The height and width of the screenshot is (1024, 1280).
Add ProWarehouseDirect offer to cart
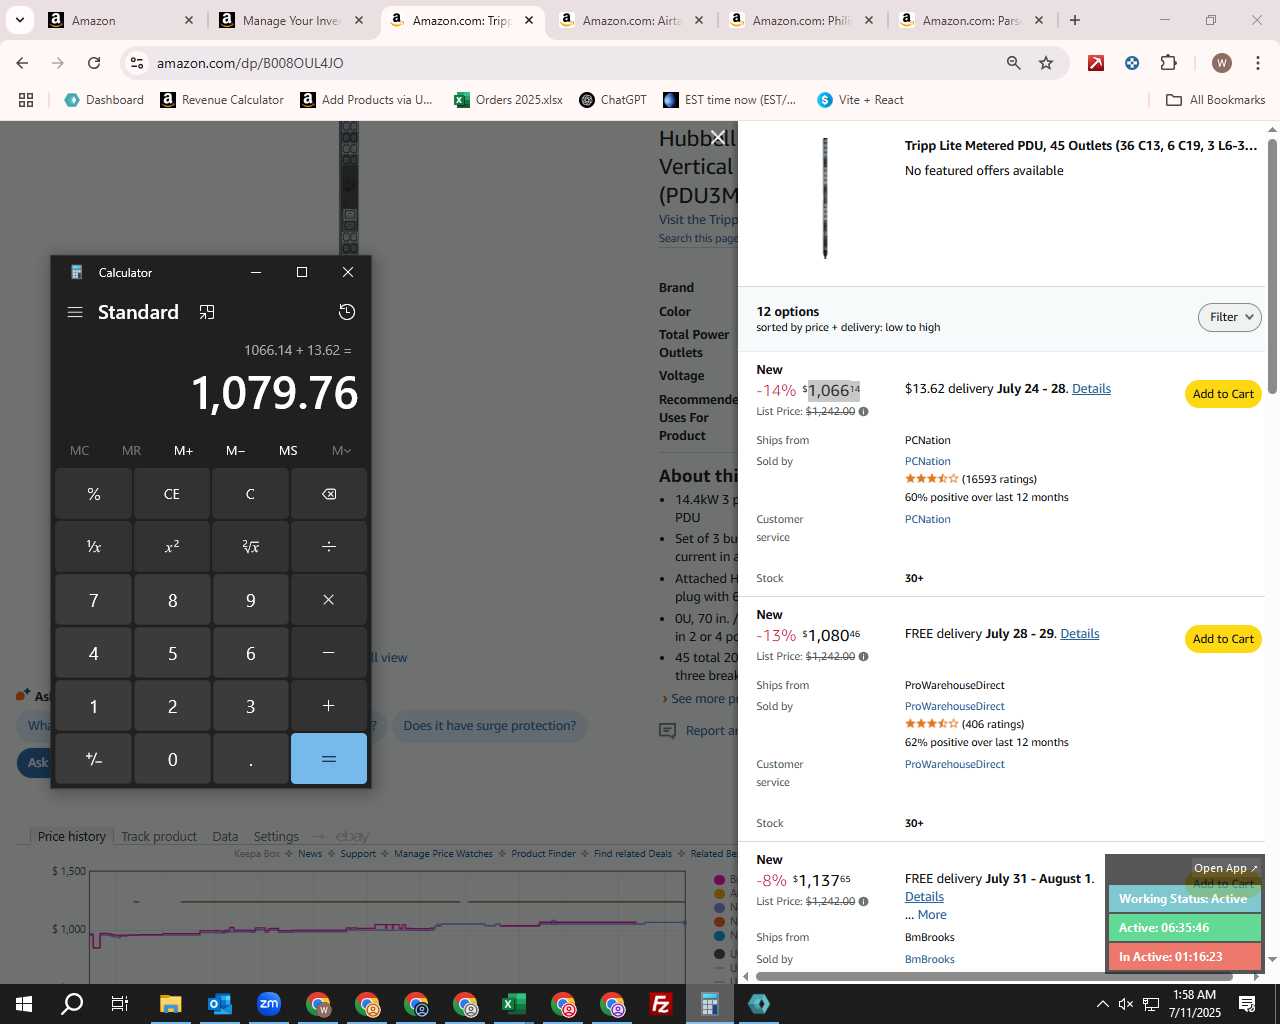[1223, 639]
